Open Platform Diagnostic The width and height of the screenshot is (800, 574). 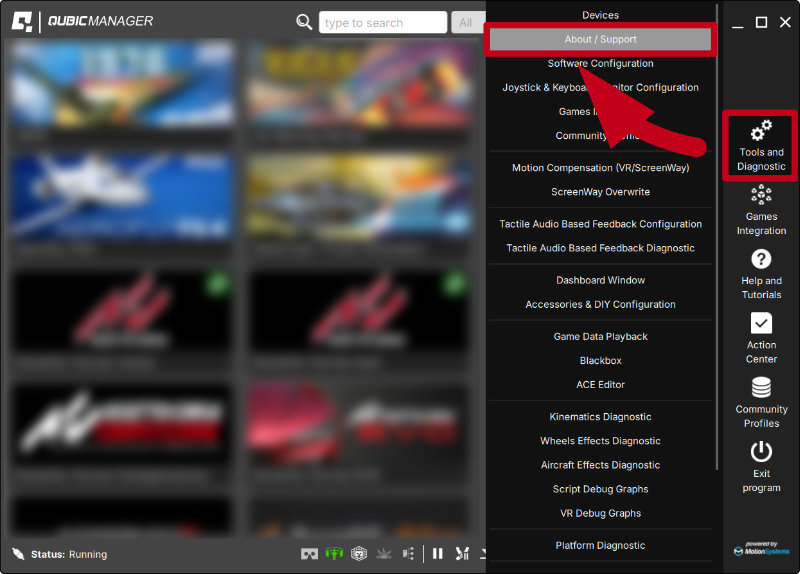600,545
